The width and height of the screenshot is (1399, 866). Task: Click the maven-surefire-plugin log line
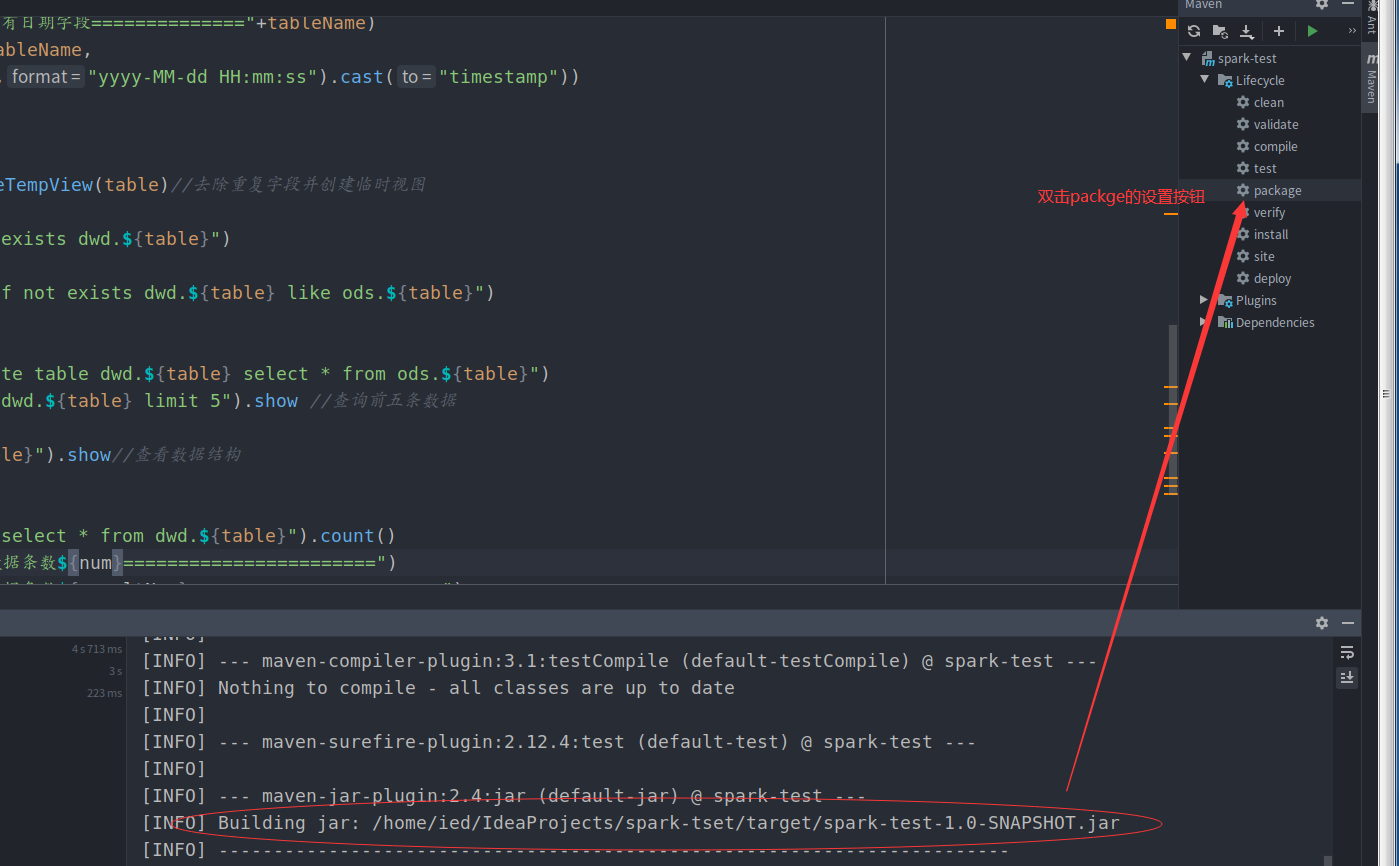pyautogui.click(x=559, y=742)
